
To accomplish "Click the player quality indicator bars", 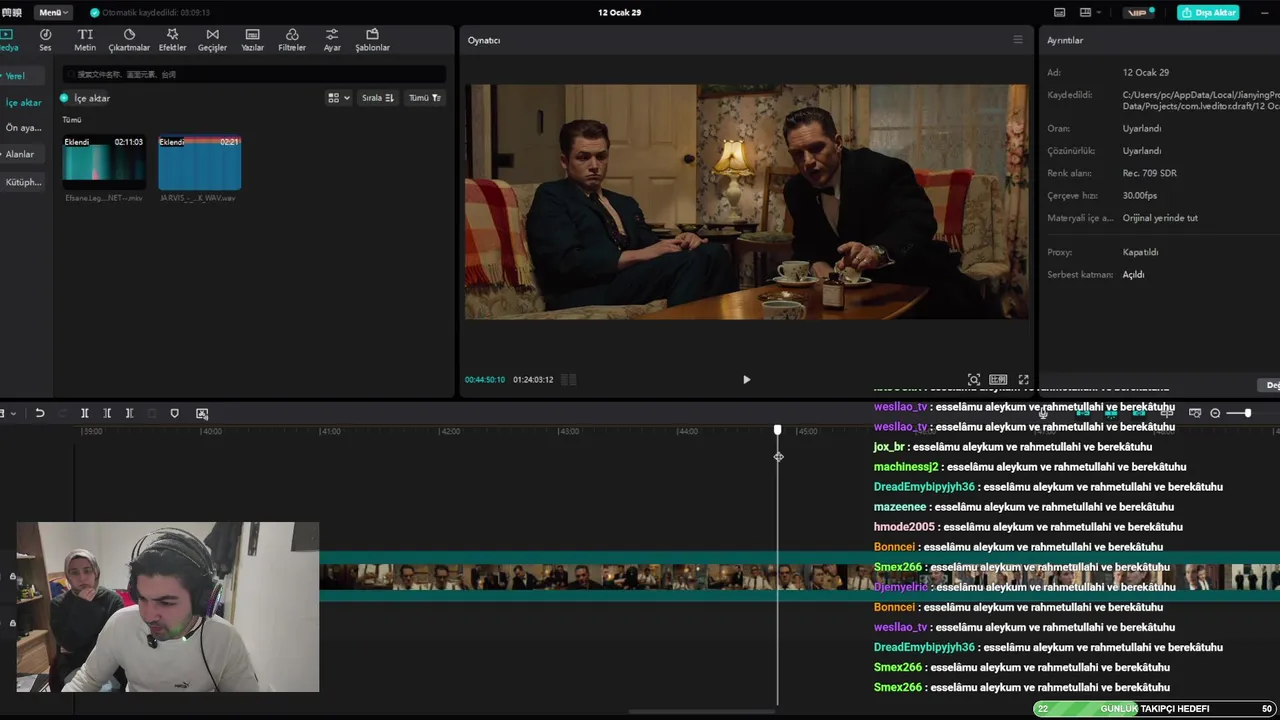I will [568, 380].
